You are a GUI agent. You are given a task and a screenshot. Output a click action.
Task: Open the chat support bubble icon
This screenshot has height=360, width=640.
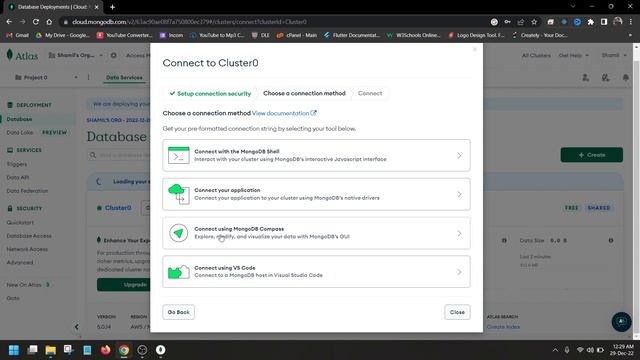621,322
